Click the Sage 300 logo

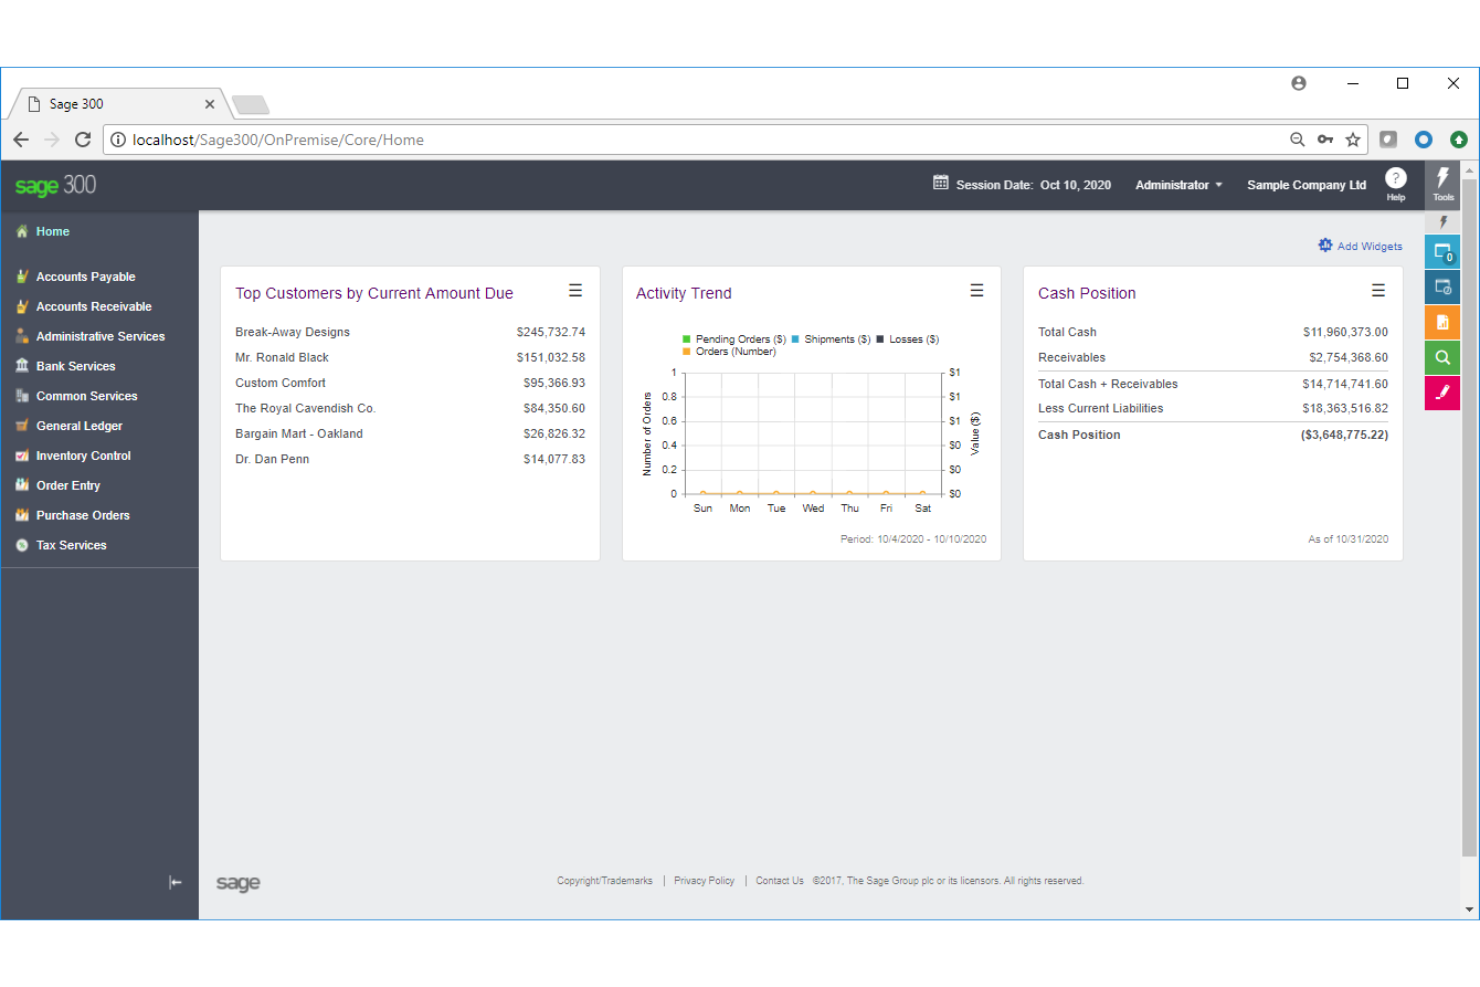tap(54, 184)
